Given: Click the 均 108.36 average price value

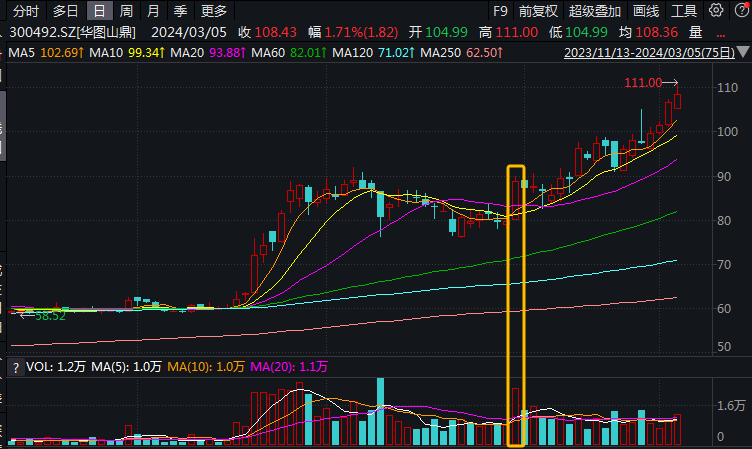Looking at the screenshot, I should tap(648, 32).
